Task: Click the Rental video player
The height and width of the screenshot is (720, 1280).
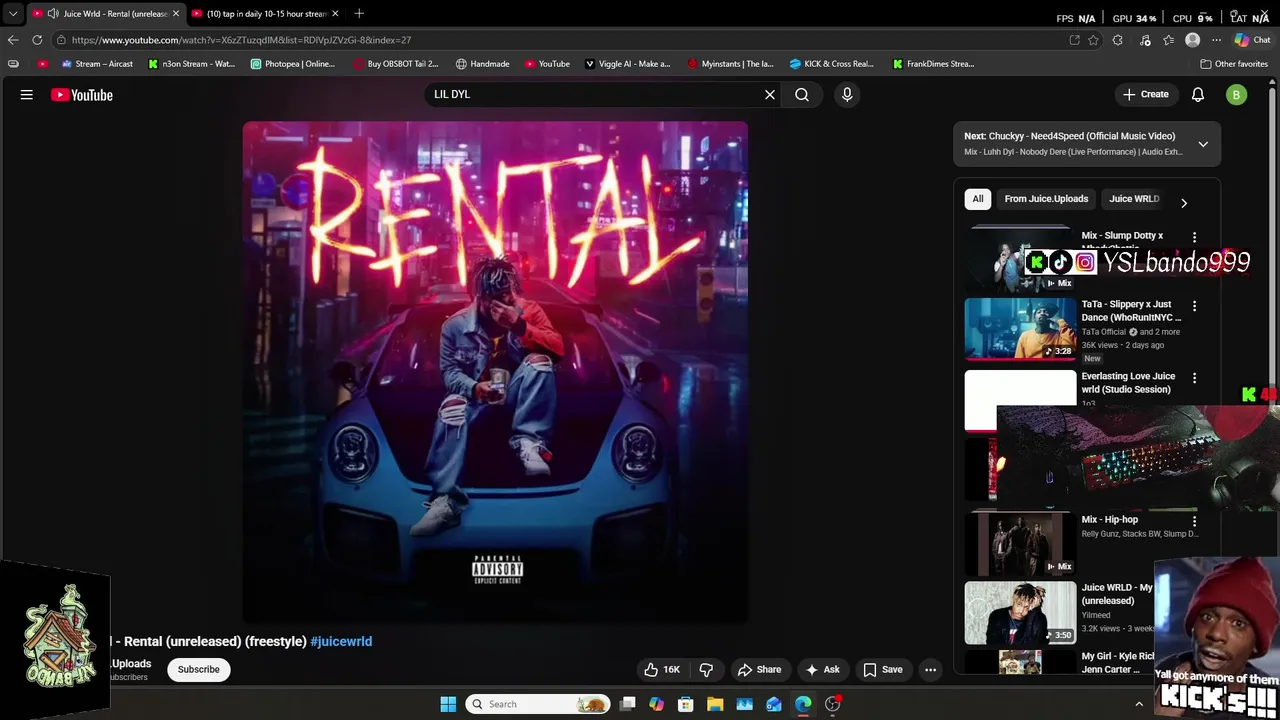Action: tap(495, 372)
